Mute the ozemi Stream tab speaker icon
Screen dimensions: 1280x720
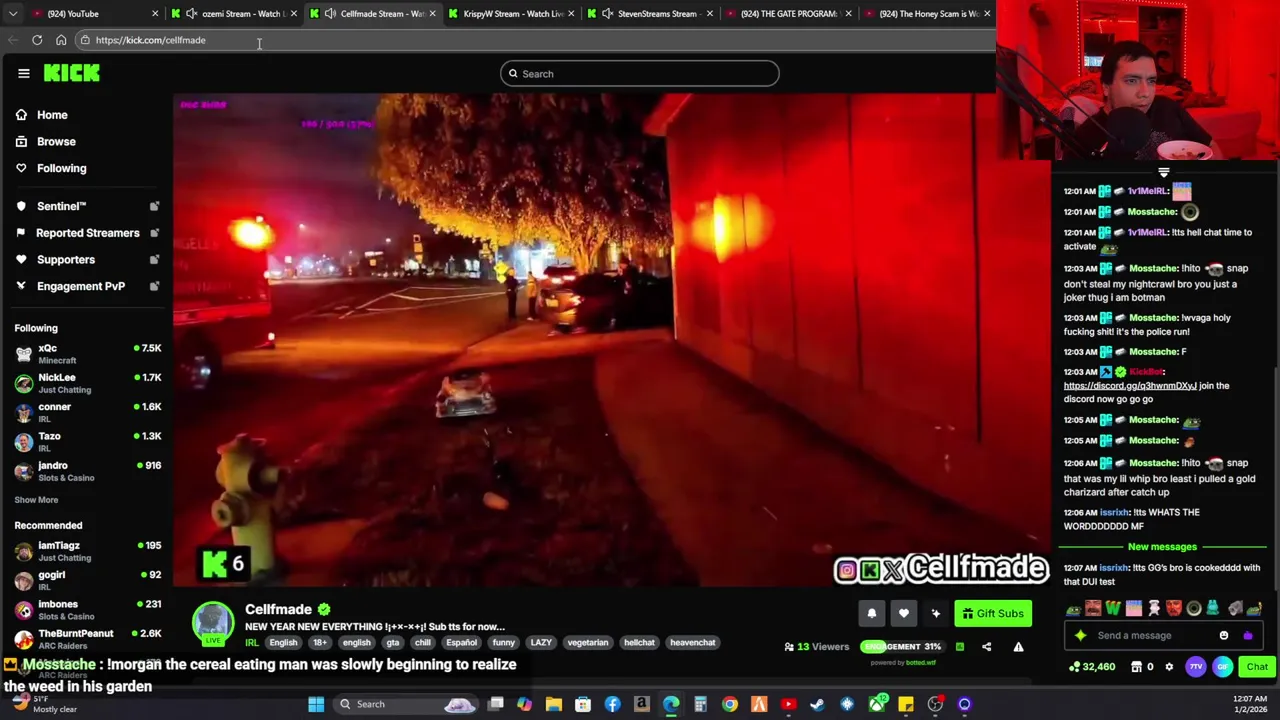pyautogui.click(x=191, y=14)
